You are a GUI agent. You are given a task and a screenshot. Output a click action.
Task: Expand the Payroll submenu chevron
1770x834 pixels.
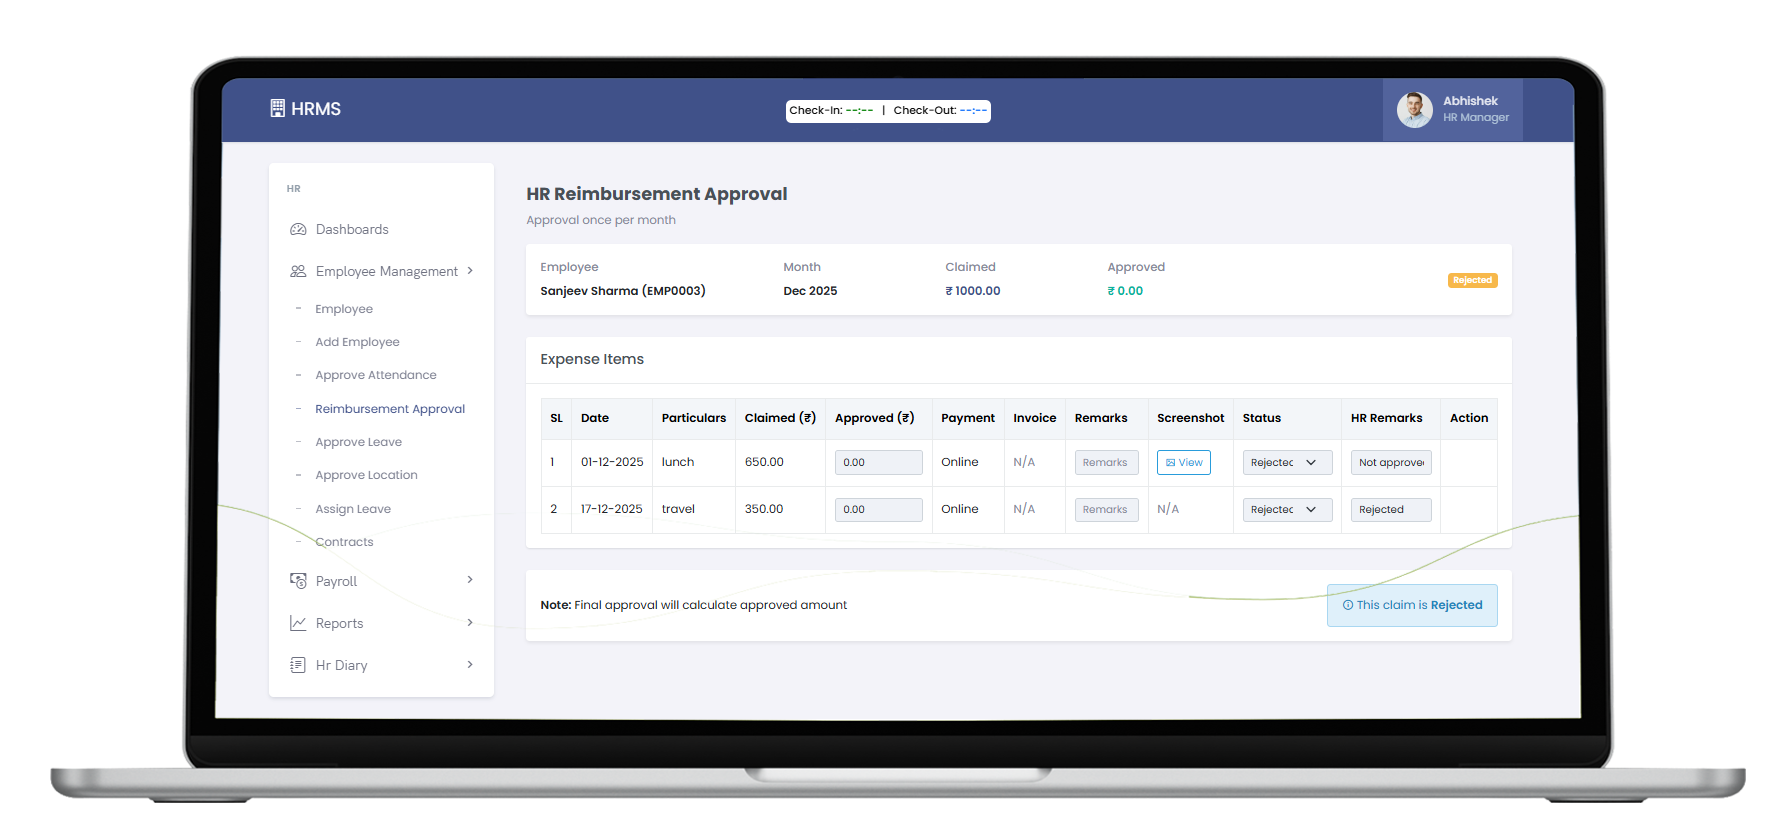point(470,580)
